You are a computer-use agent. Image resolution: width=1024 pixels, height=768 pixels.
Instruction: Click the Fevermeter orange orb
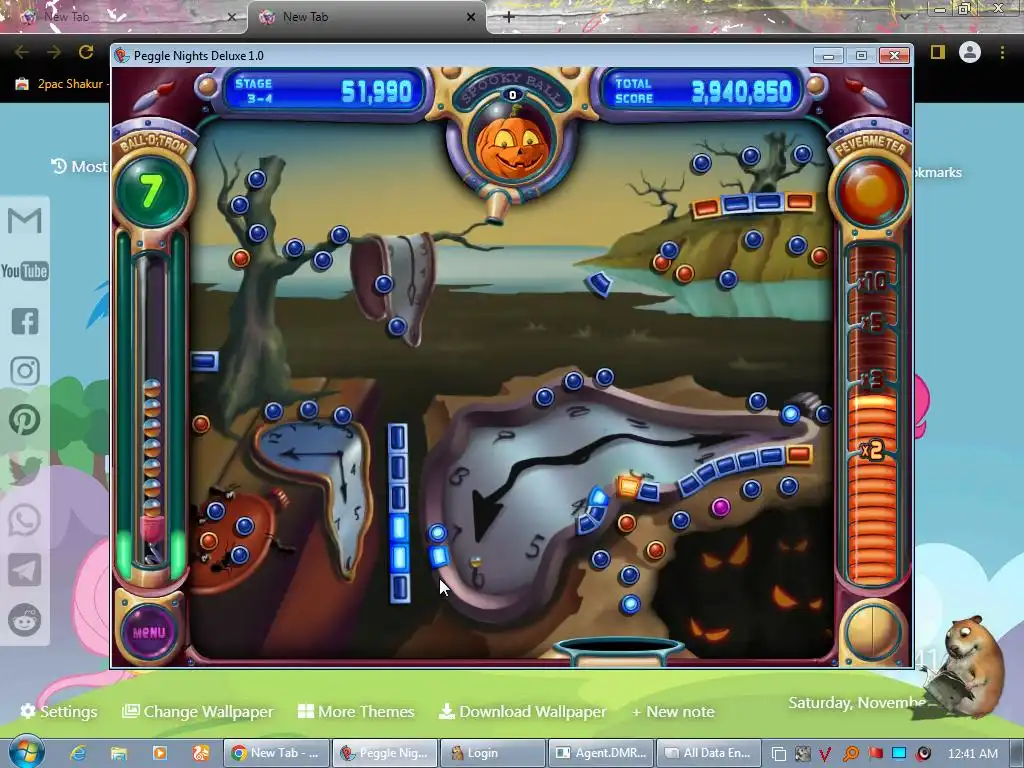pyautogui.click(x=871, y=191)
